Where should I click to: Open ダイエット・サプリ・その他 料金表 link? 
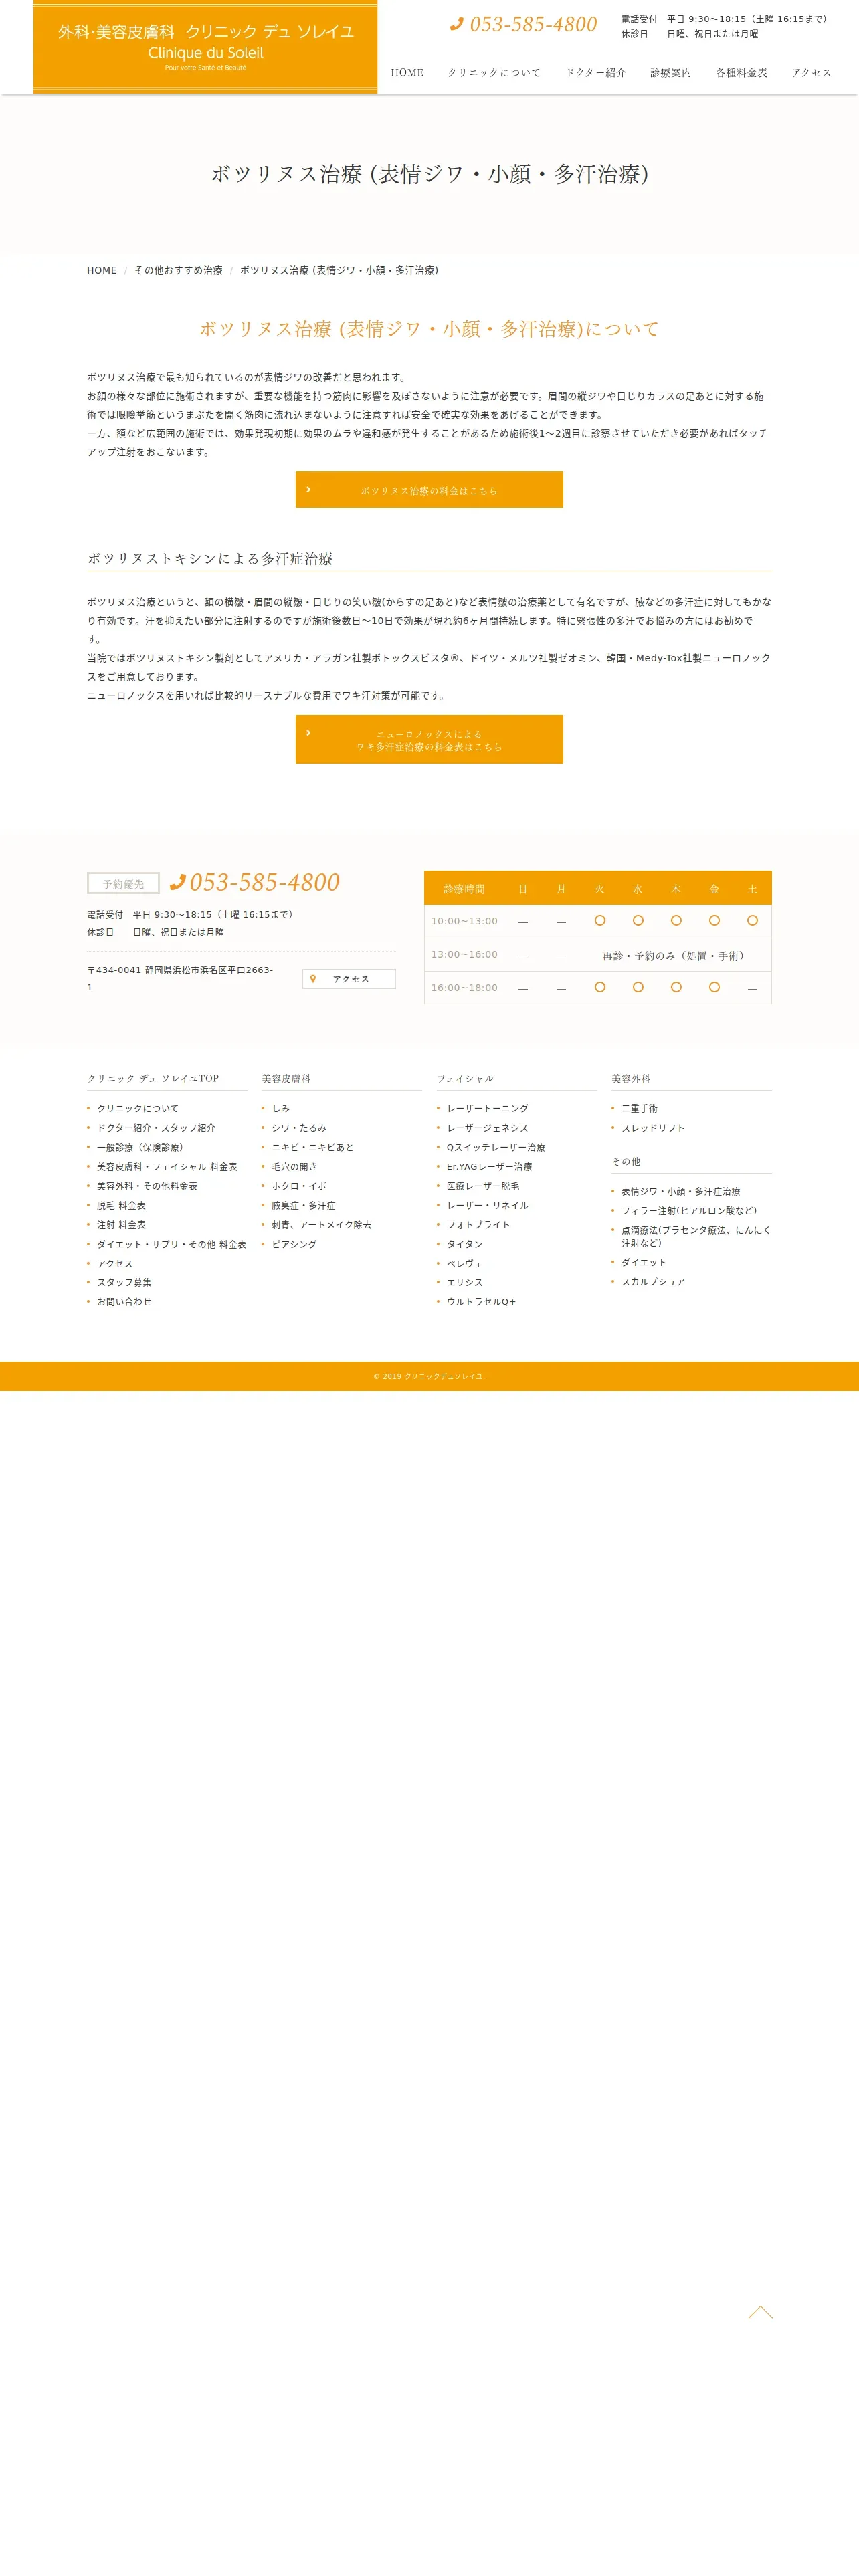click(x=172, y=1244)
